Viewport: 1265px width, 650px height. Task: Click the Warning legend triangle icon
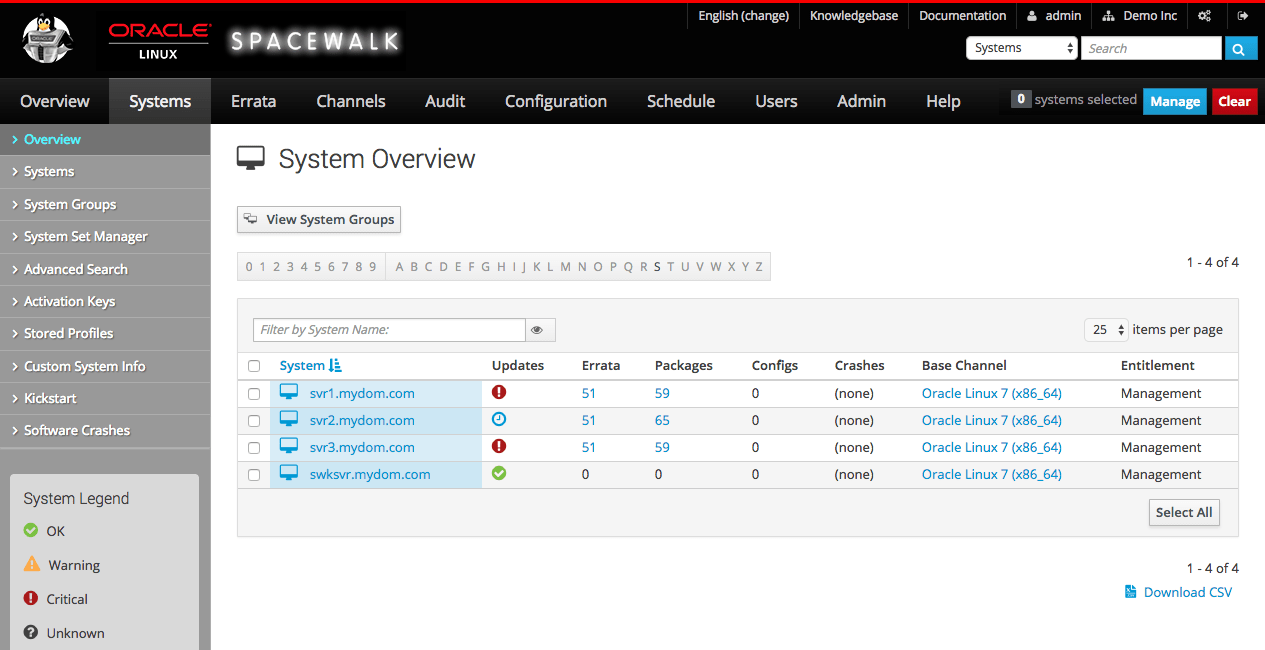pyautogui.click(x=32, y=565)
